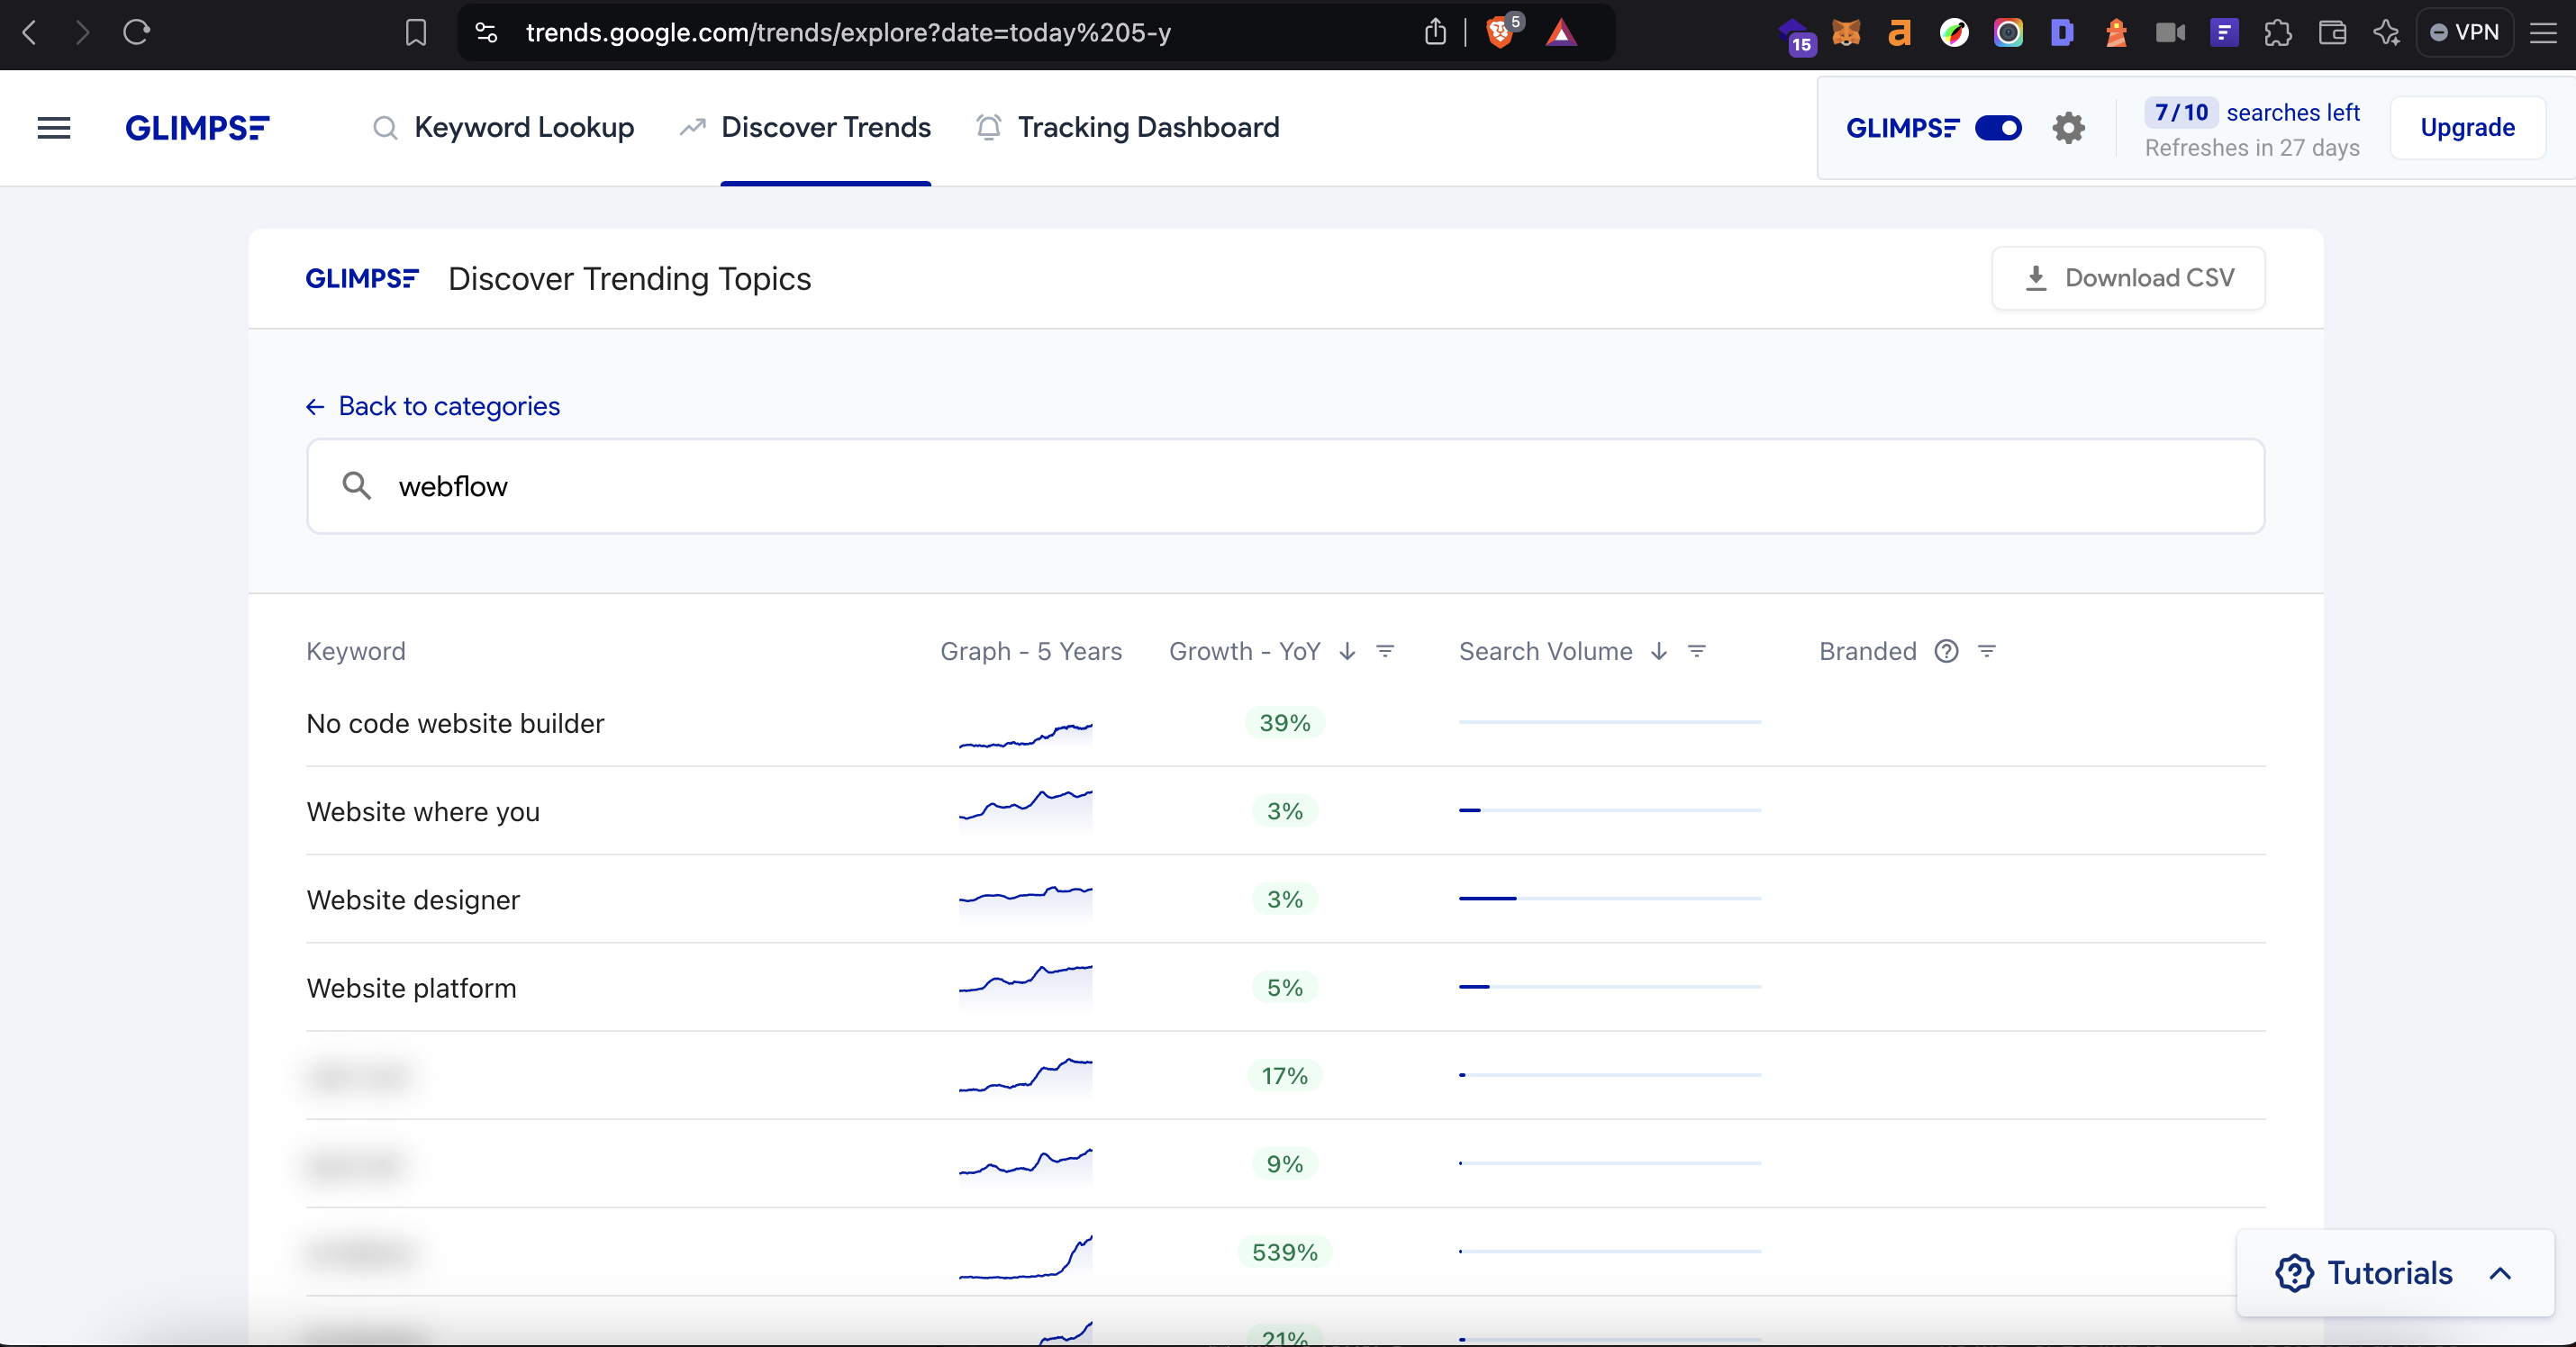Open the browser extensions puzzle icon
This screenshot has height=1347, width=2576.
[x=2278, y=33]
